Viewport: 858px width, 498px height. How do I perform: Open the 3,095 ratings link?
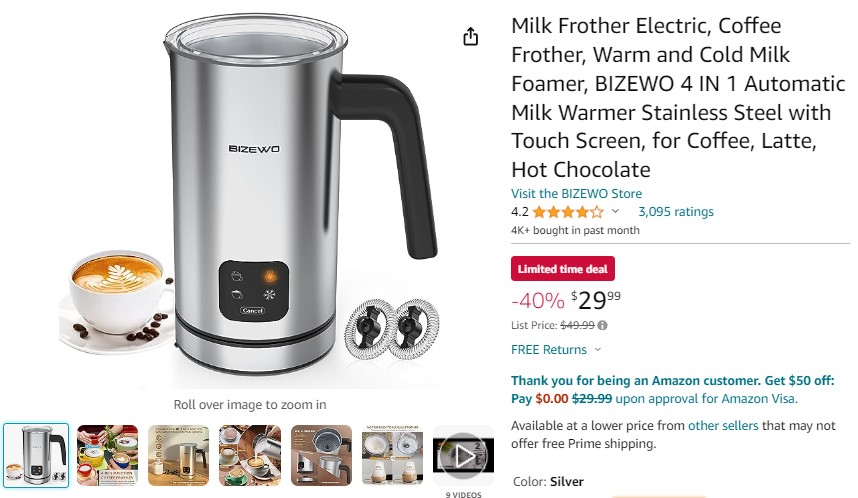coord(676,212)
